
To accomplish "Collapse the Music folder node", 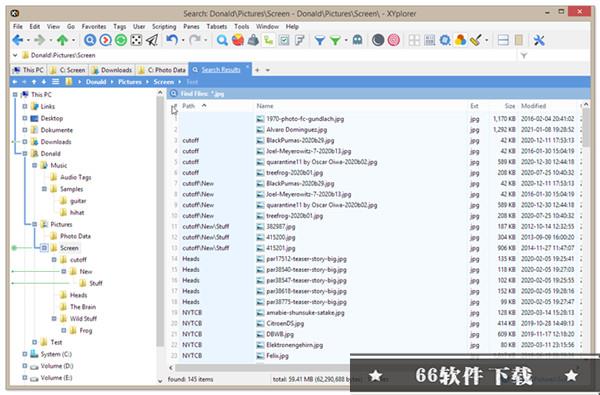I will click(x=34, y=165).
